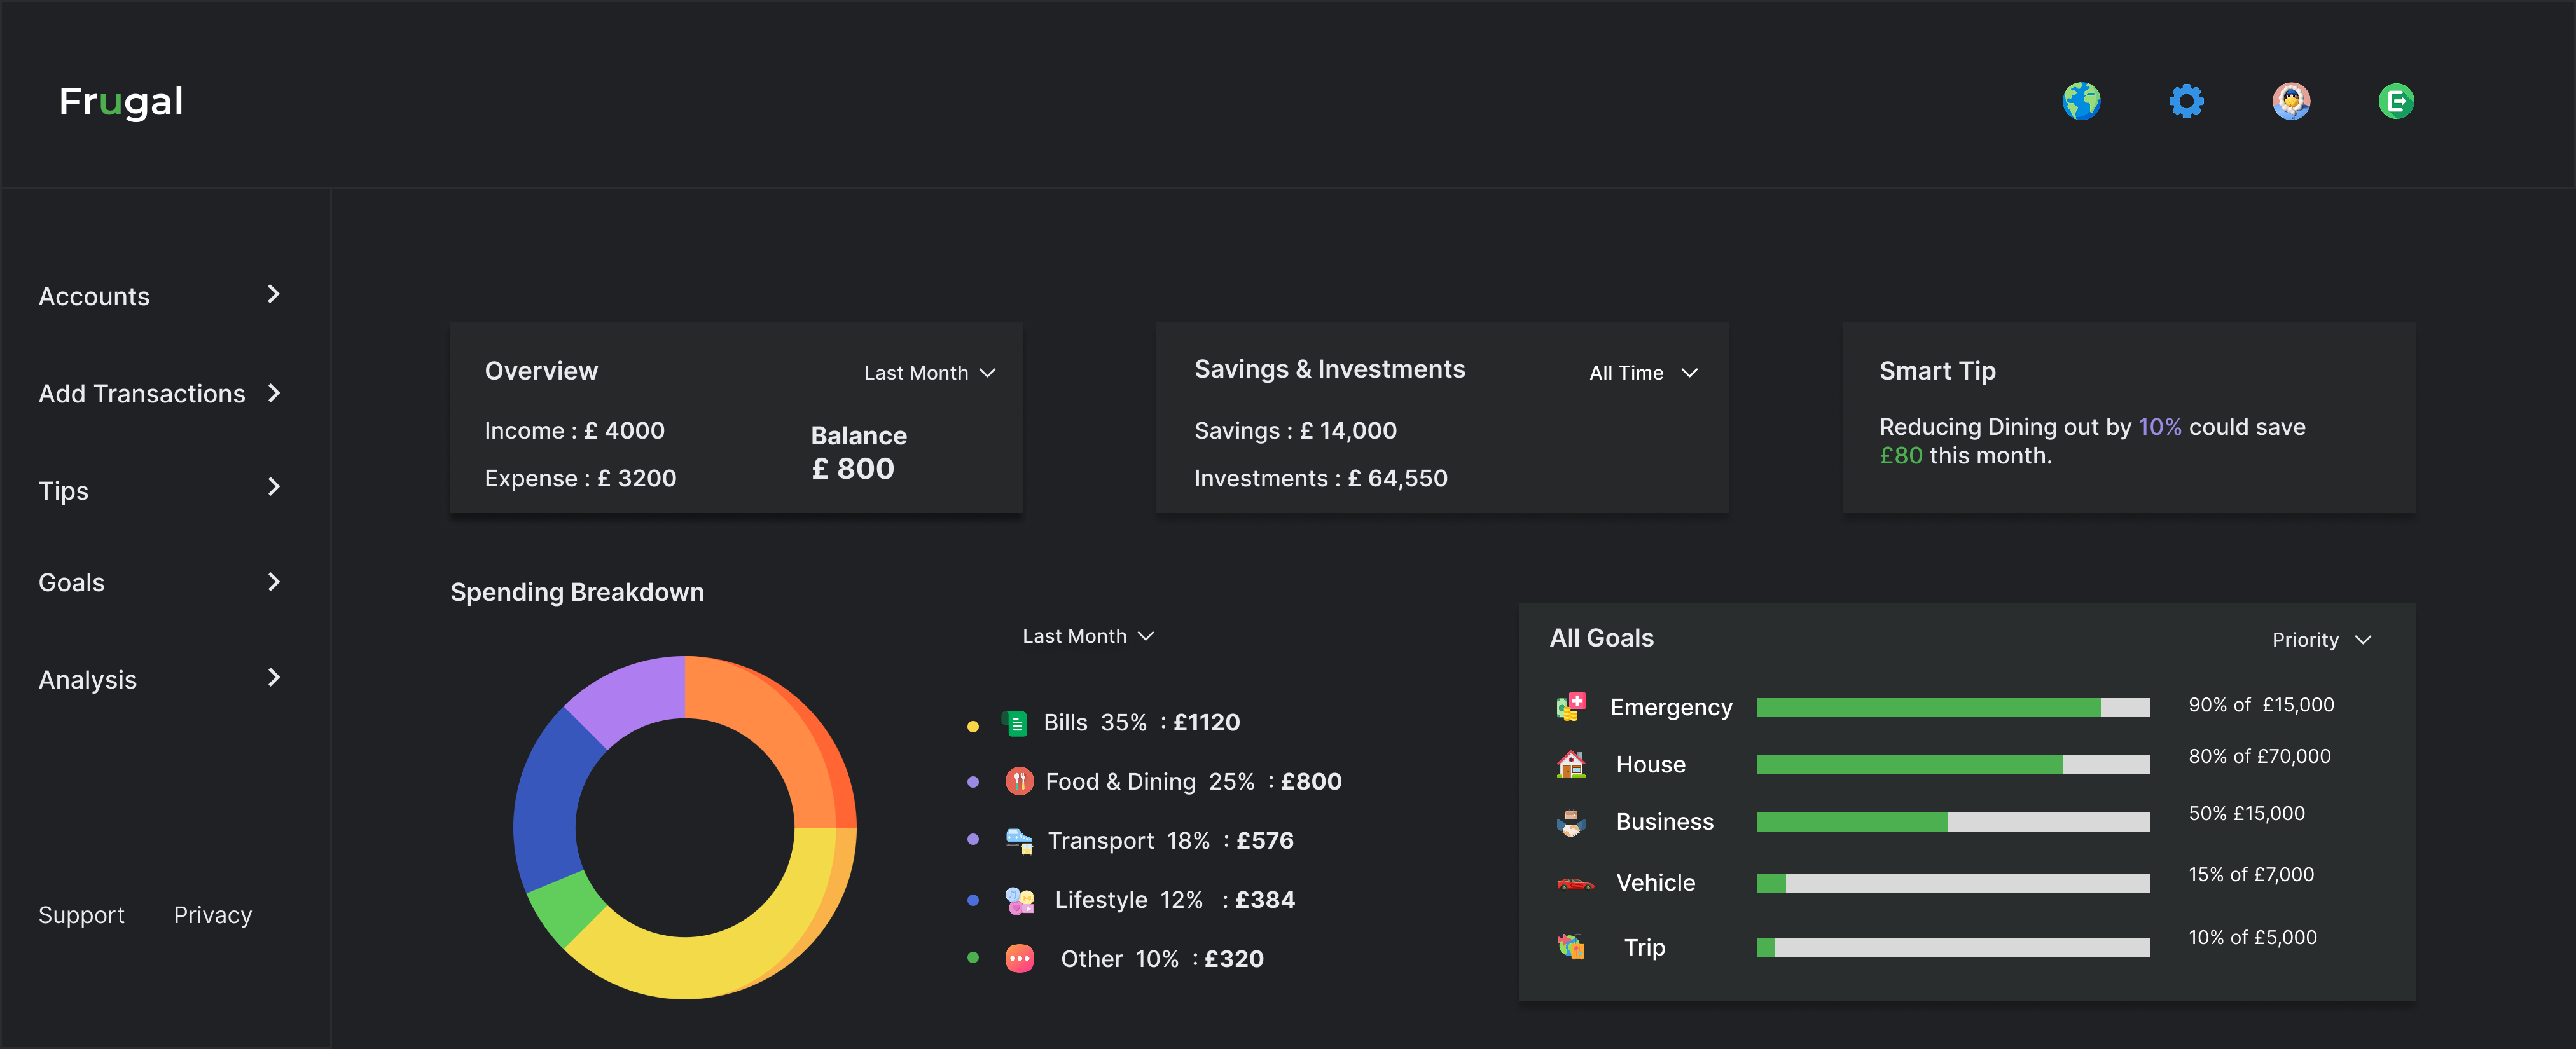Expand the Accounts chevron arrow
The image size is (2576, 1049).
(274, 294)
